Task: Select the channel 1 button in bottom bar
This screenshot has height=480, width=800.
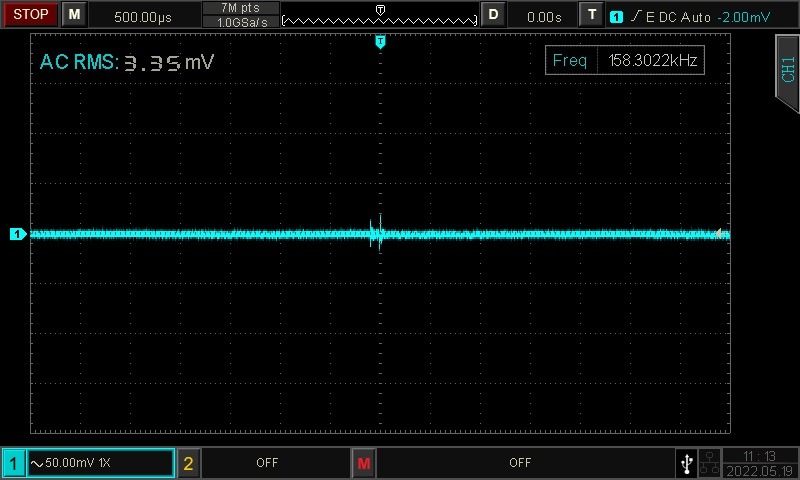Action: [x=13, y=463]
